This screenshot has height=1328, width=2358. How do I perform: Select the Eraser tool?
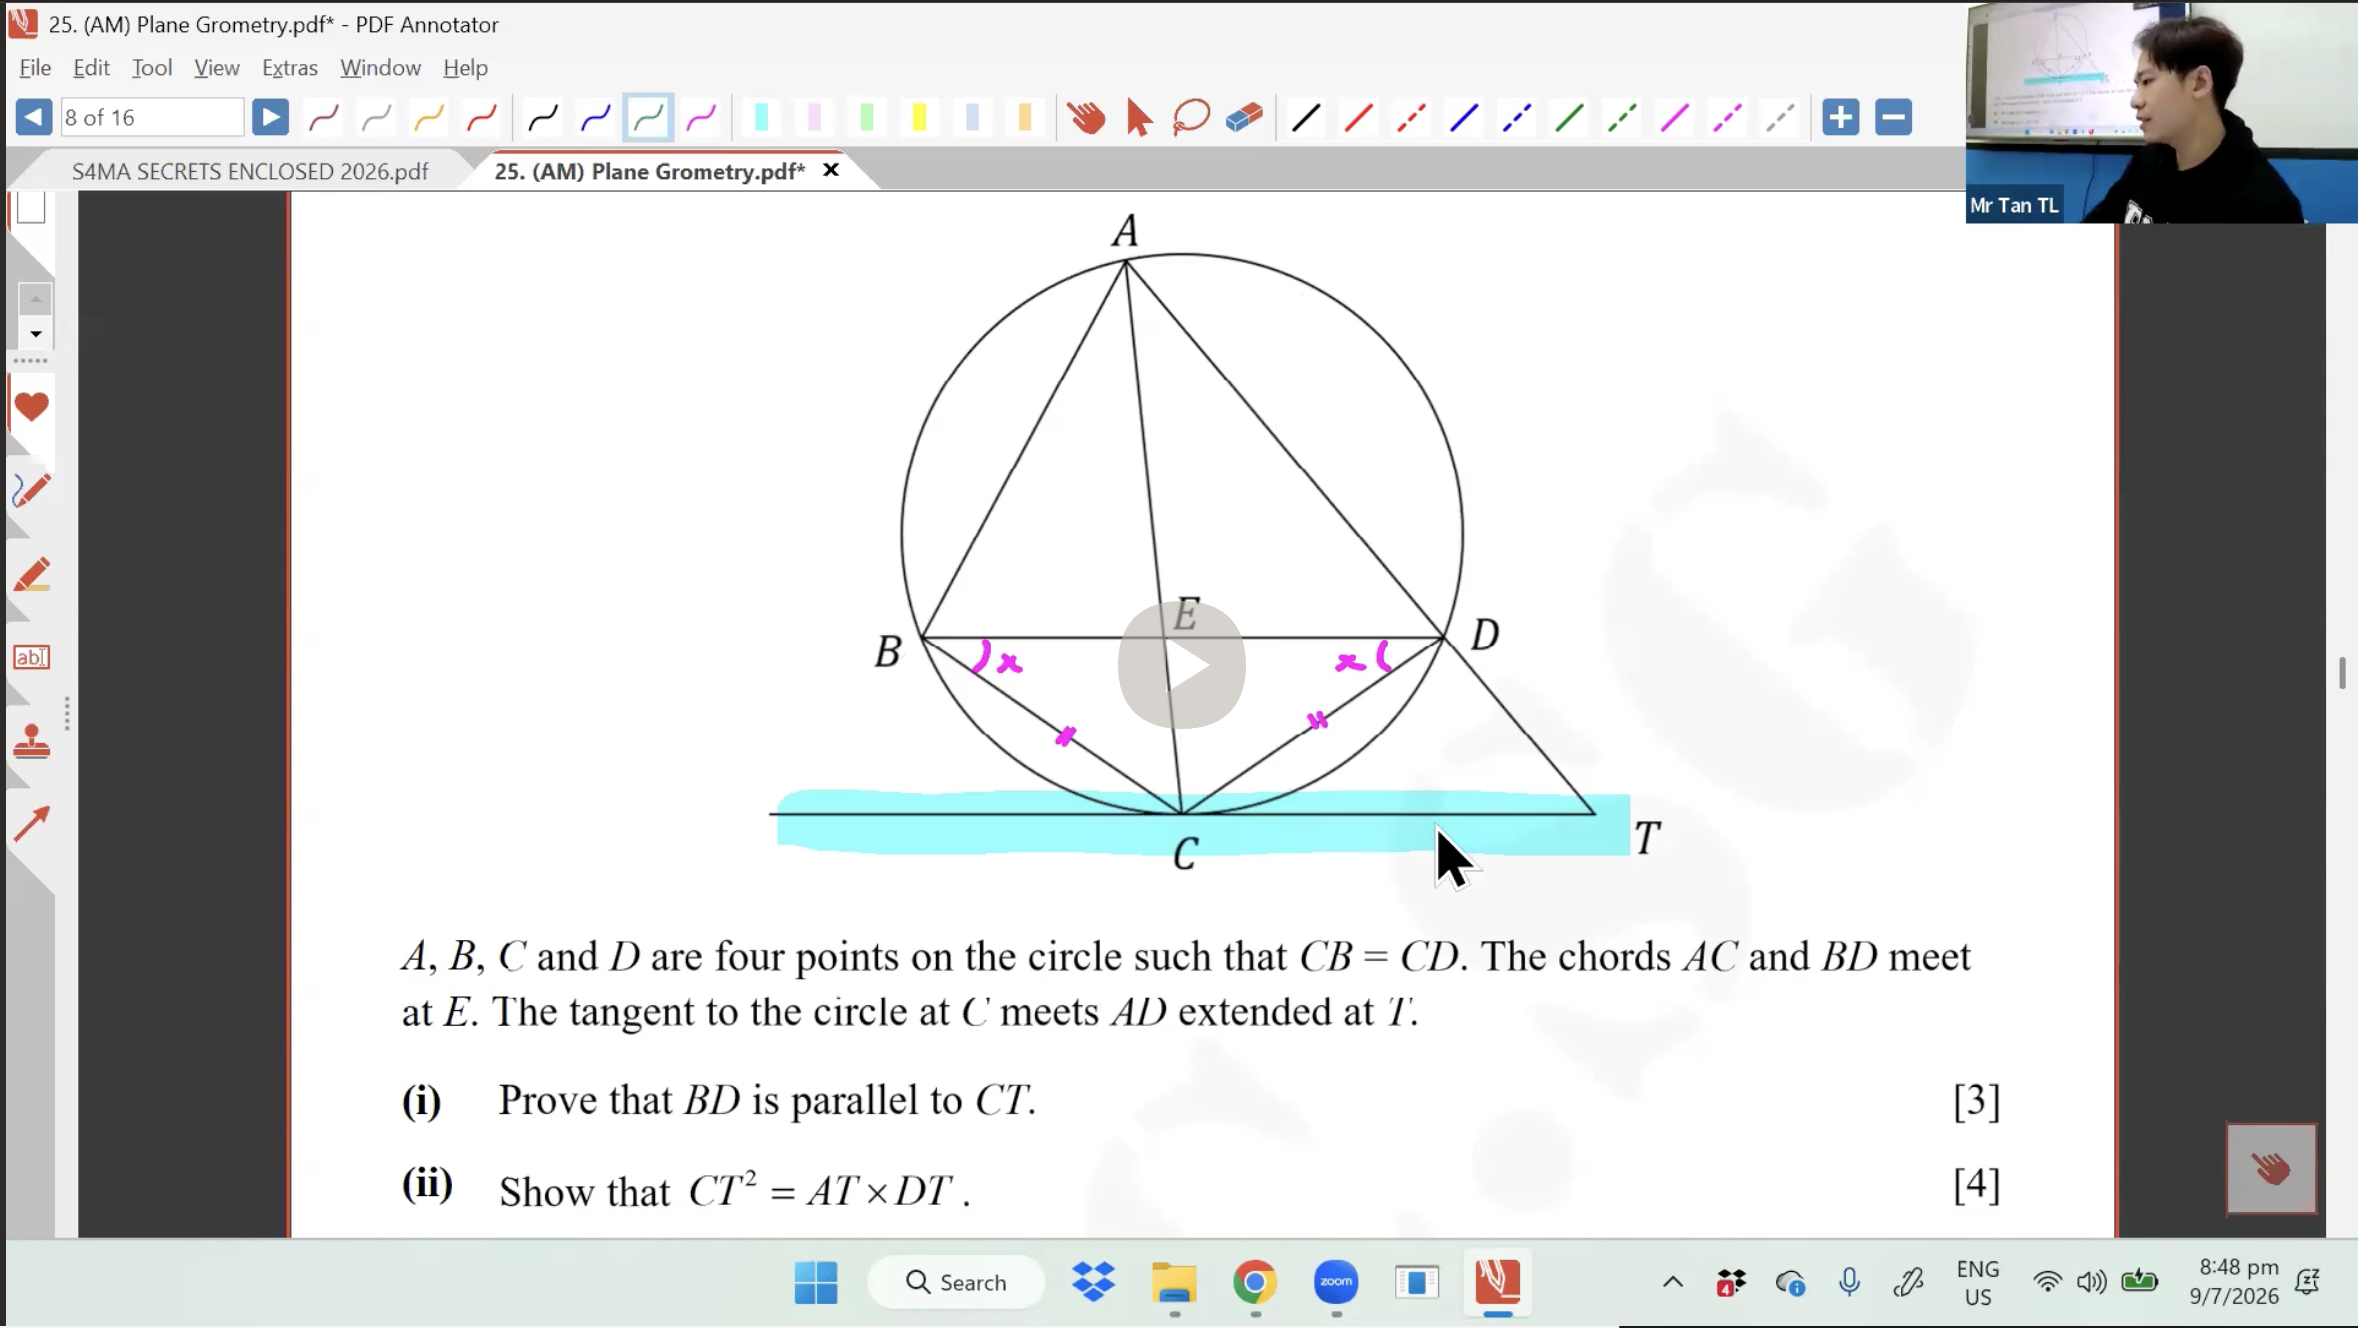click(x=1244, y=118)
